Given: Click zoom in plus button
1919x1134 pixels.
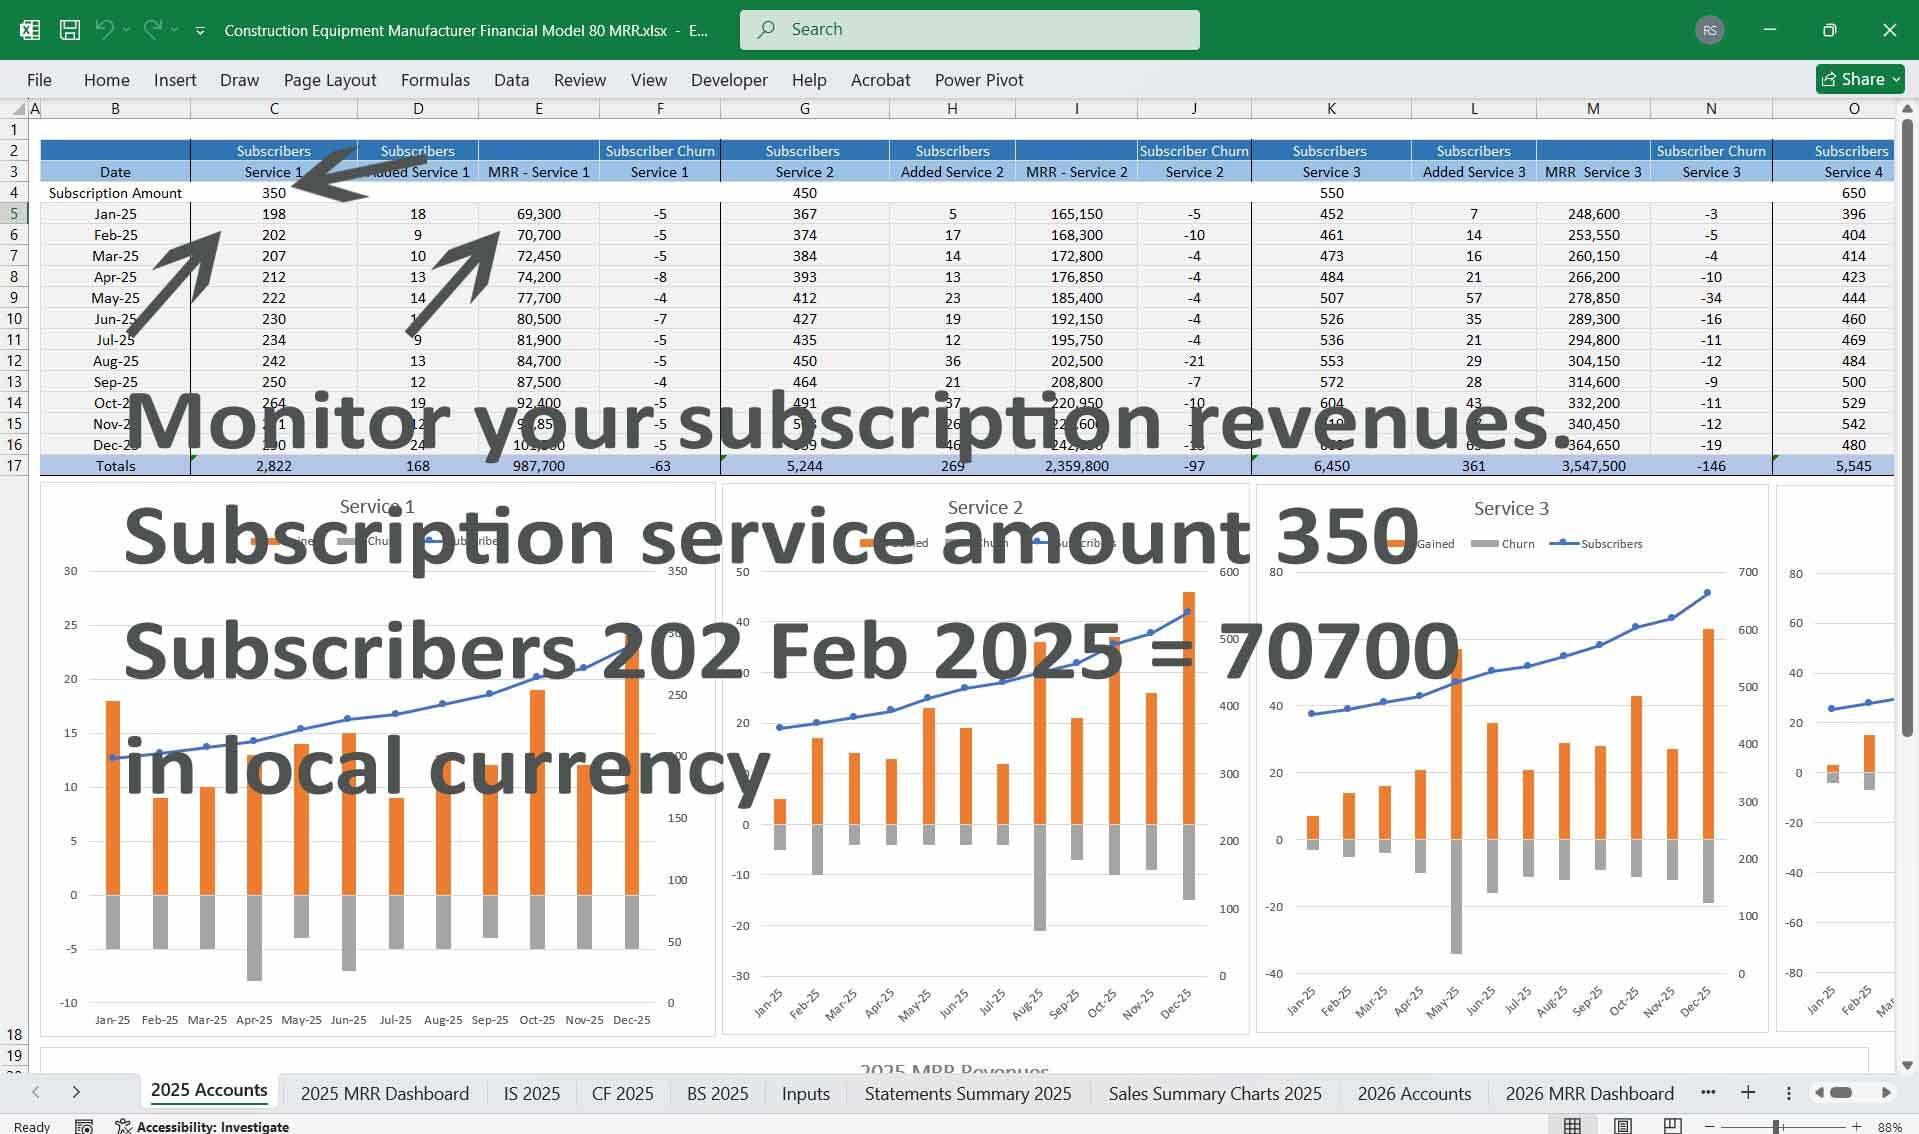Looking at the screenshot, I should (1856, 1127).
